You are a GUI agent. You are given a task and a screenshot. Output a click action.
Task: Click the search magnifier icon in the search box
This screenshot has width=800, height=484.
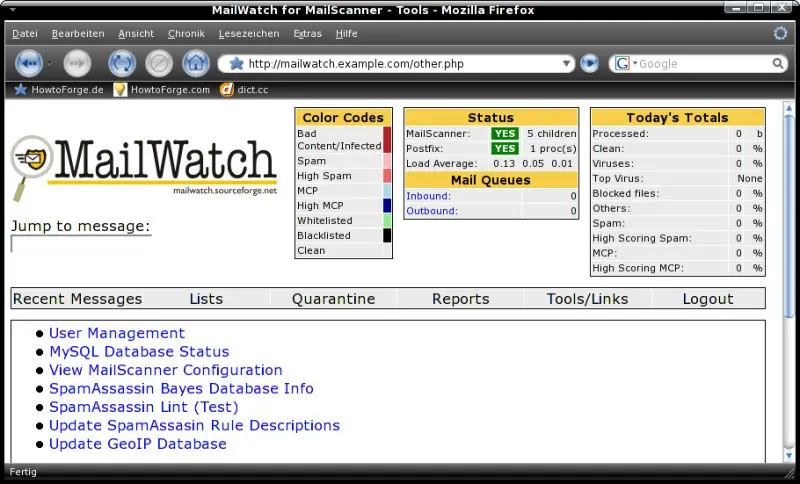pyautogui.click(x=778, y=64)
